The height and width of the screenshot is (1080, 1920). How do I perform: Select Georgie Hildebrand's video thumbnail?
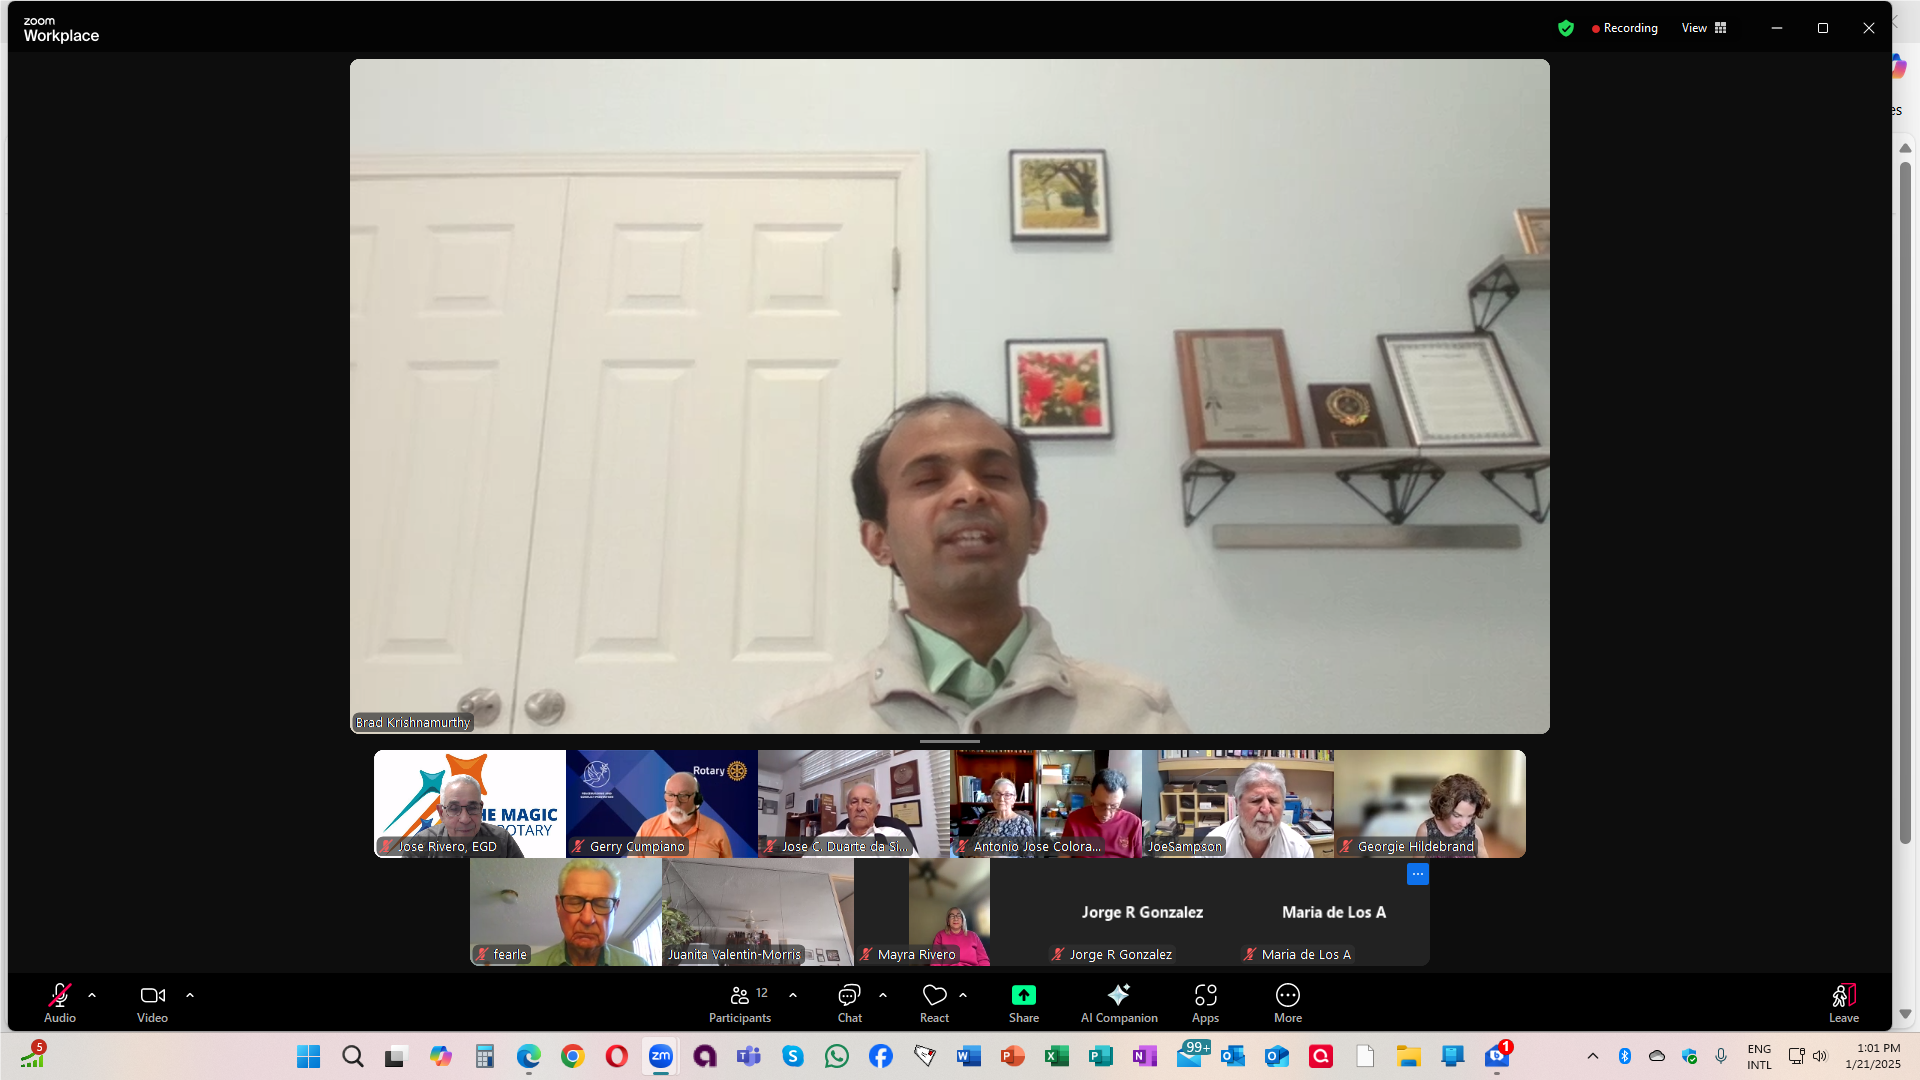click(1429, 803)
